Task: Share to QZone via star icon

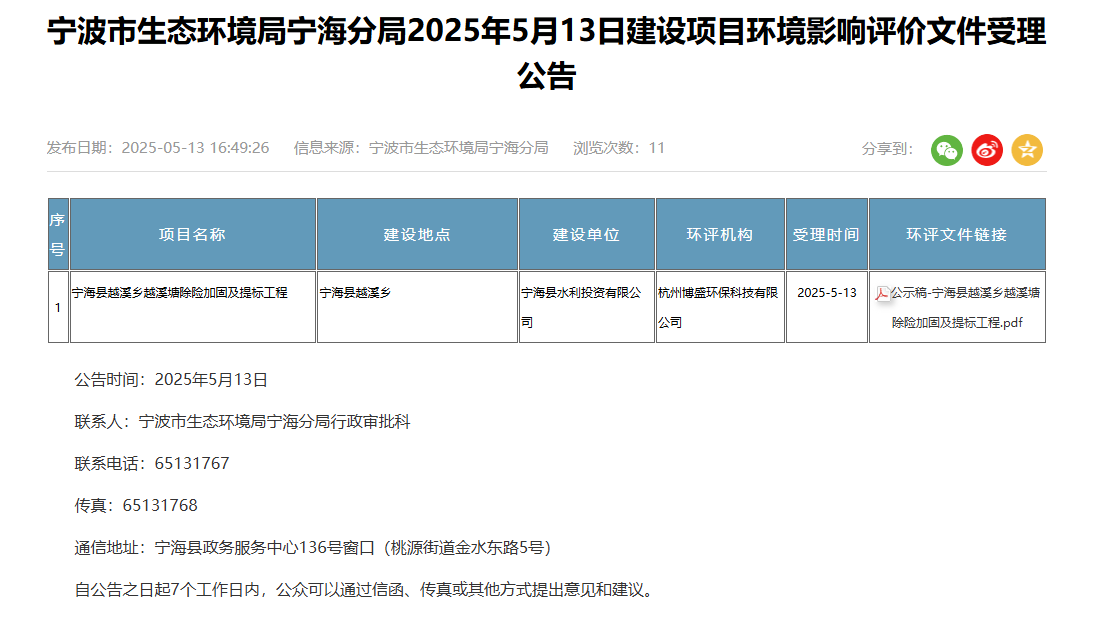Action: coord(1027,150)
